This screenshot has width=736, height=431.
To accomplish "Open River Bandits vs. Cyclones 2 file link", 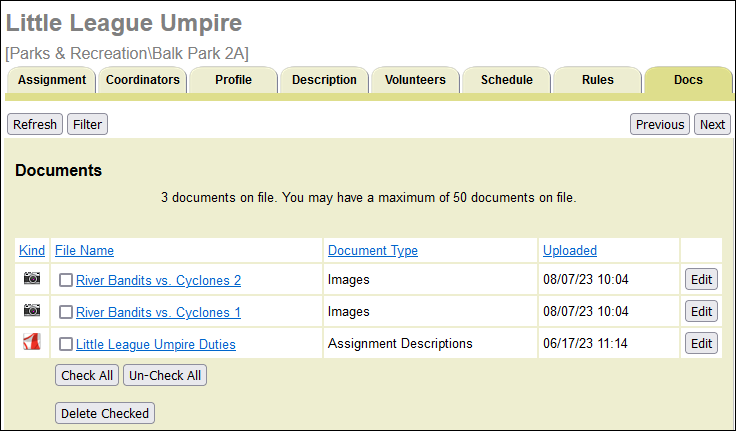I will [158, 281].
